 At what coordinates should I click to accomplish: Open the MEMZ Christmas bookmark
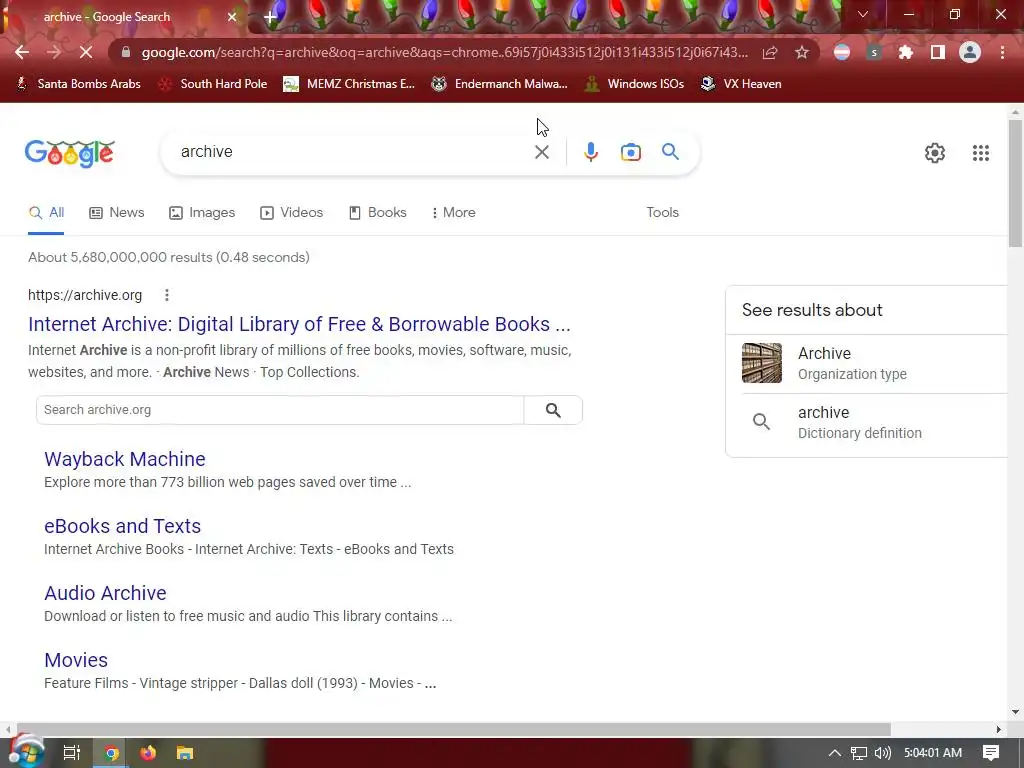point(349,84)
